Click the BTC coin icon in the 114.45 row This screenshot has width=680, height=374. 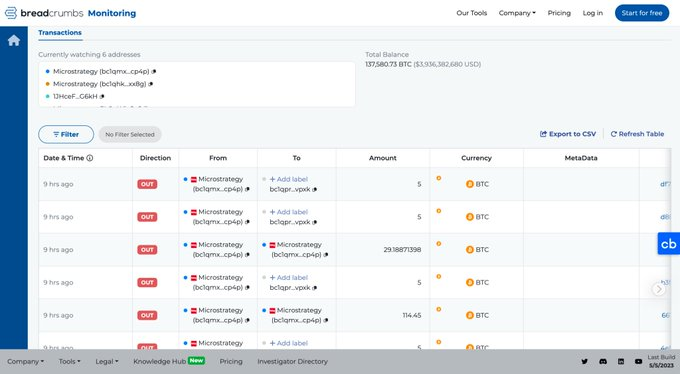point(470,315)
